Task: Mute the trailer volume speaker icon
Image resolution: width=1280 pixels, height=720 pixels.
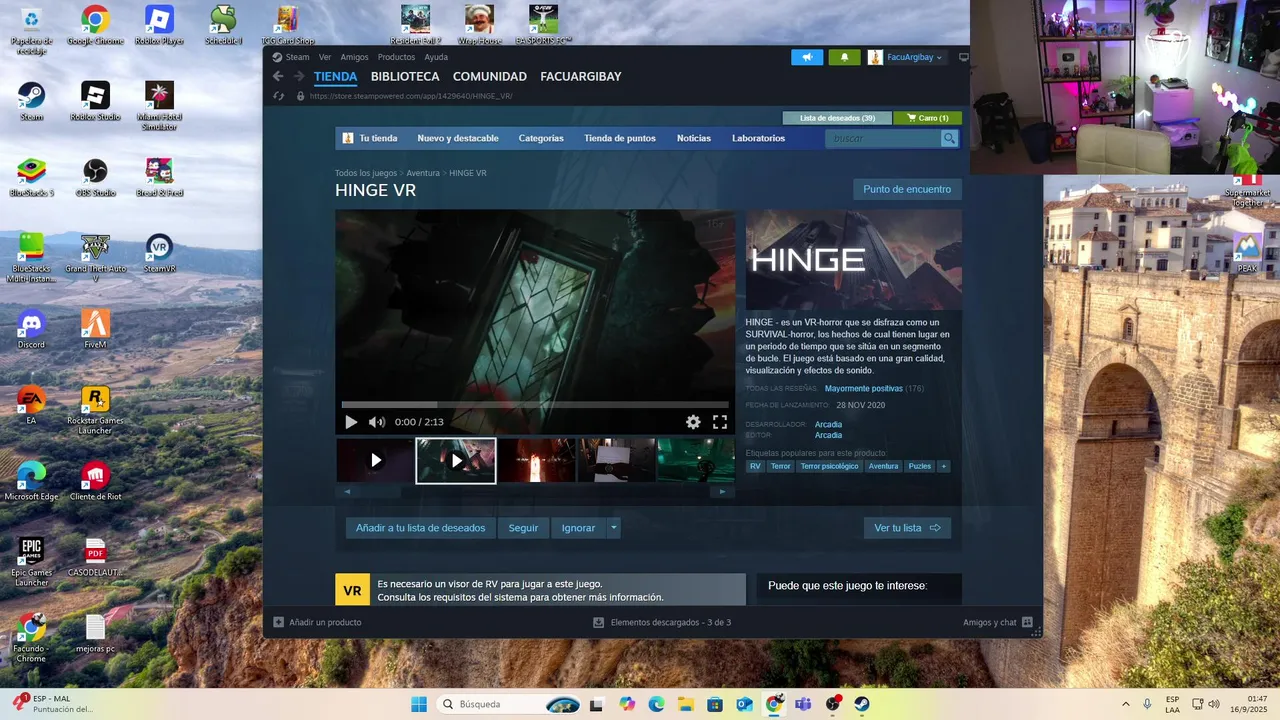Action: point(376,422)
